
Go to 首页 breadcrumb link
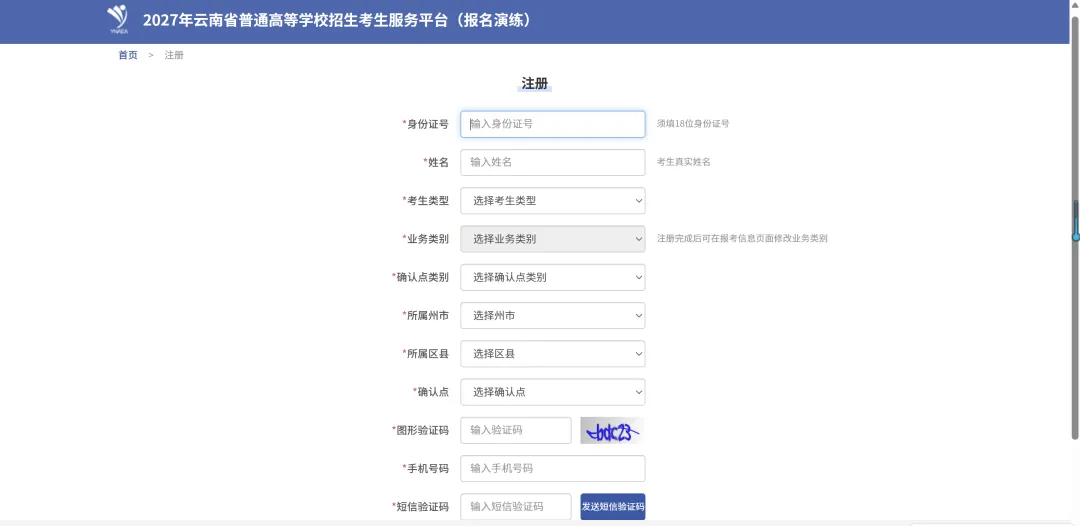(128, 55)
